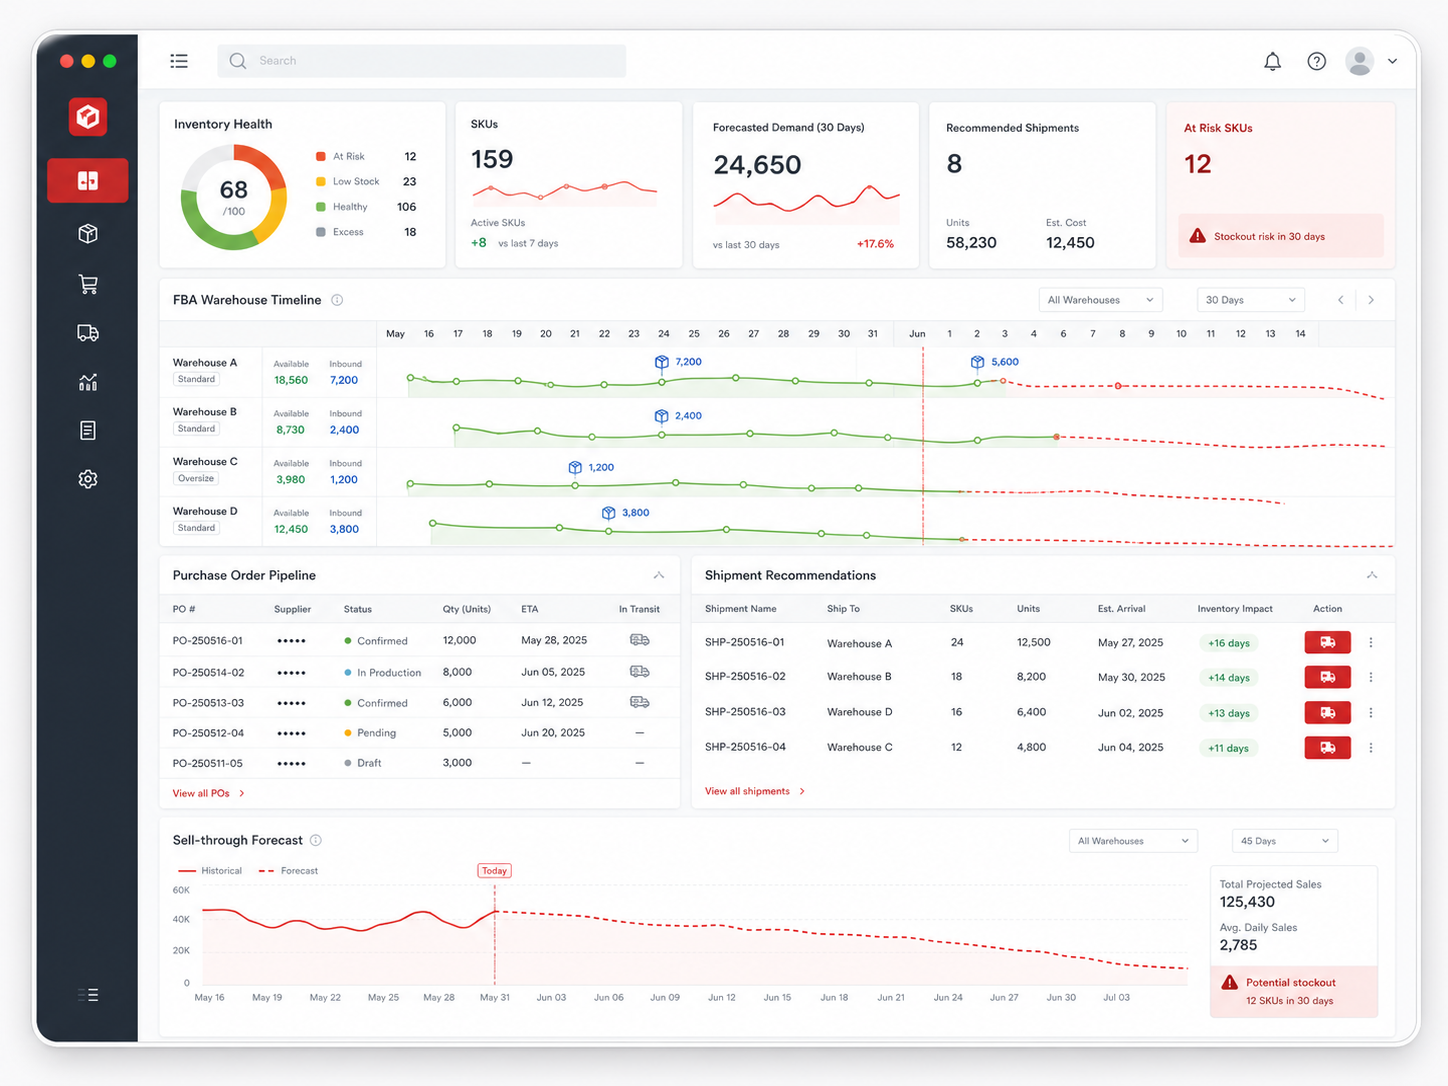Click in-transit truck icon for PO-250514-02
The image size is (1448, 1086).
coord(639,672)
